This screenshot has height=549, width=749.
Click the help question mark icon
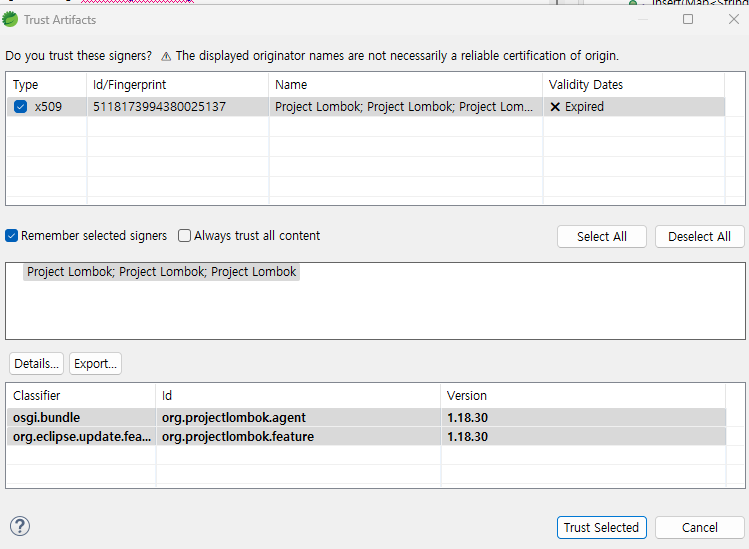20,527
